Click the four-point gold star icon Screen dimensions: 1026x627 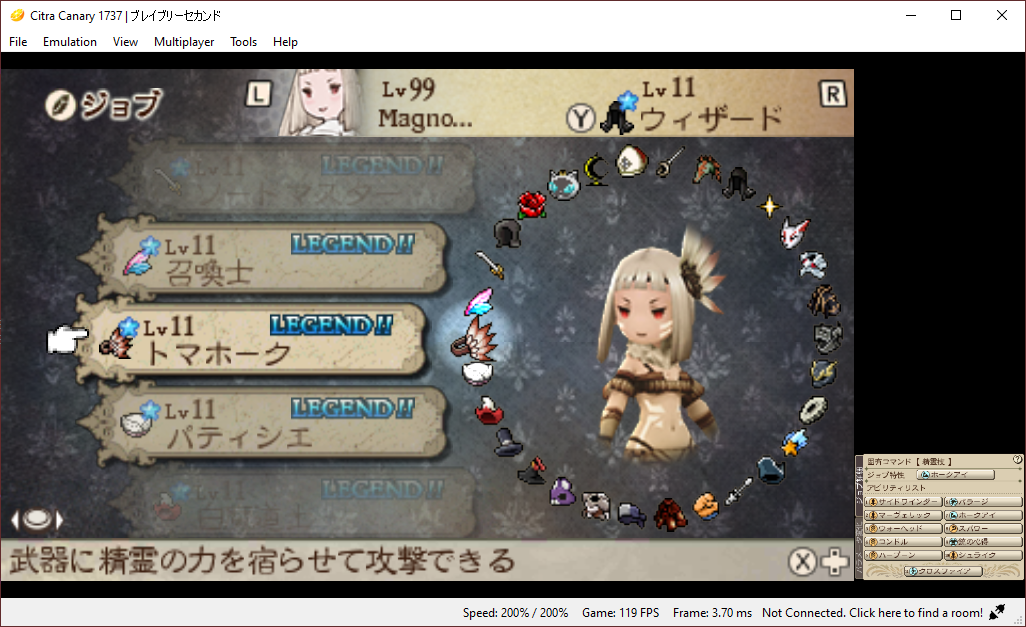(770, 206)
